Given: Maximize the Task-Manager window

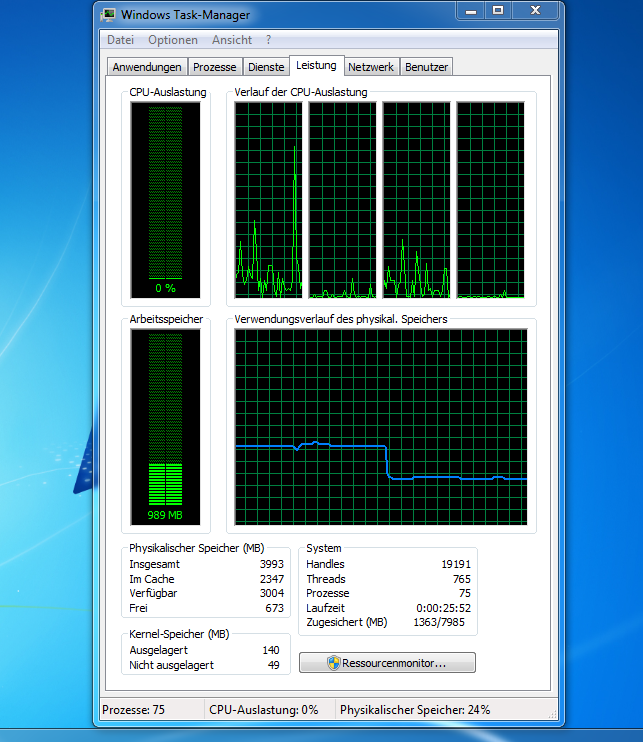Looking at the screenshot, I should 498,11.
